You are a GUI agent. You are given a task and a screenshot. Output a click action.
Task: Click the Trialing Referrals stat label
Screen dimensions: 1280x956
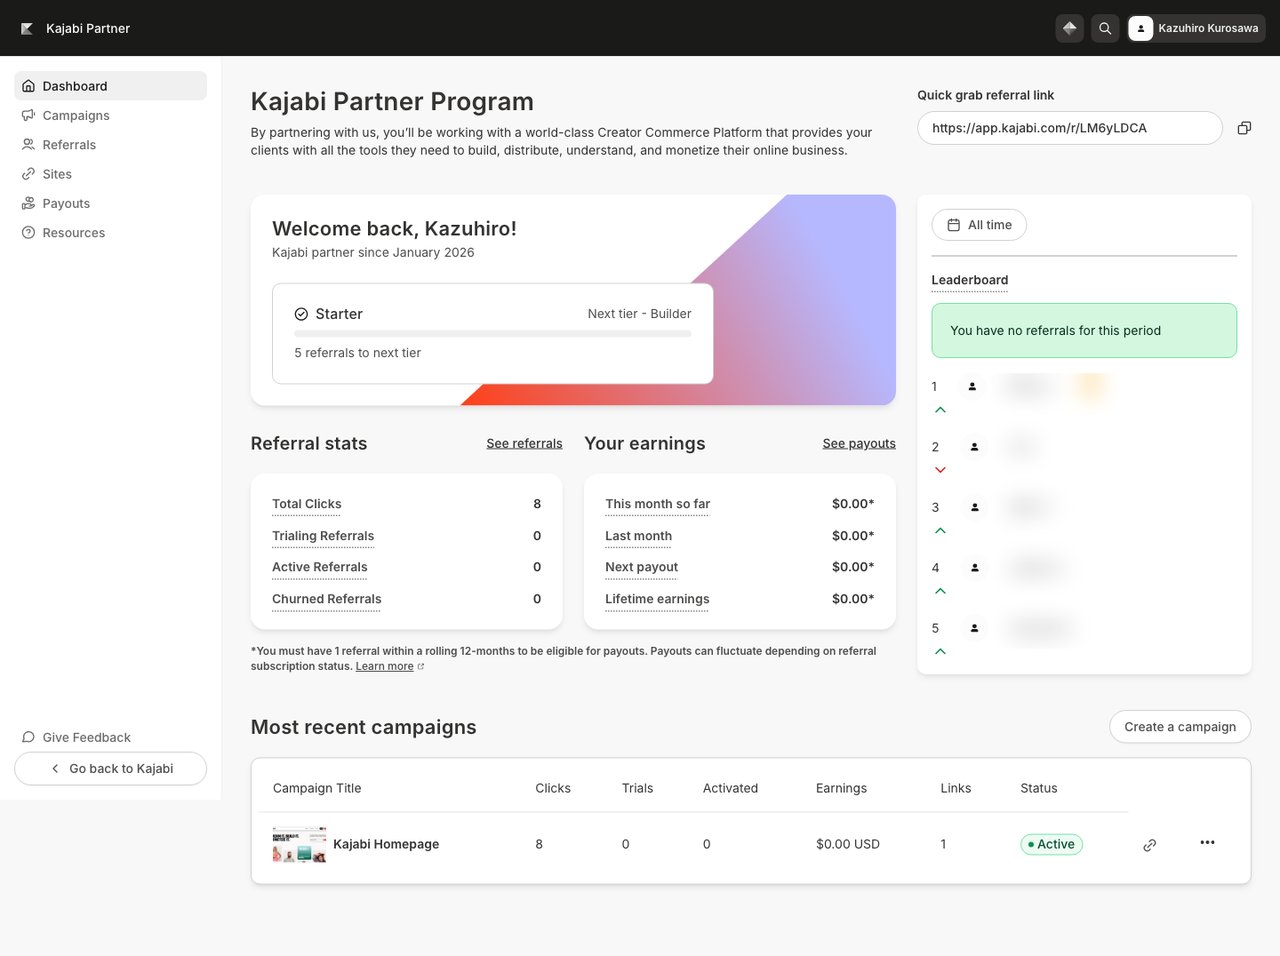323,536
